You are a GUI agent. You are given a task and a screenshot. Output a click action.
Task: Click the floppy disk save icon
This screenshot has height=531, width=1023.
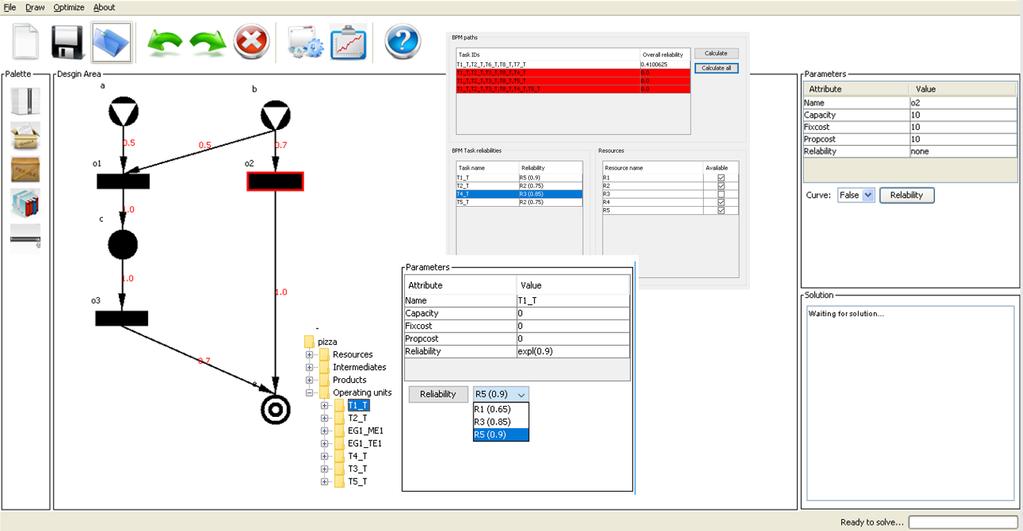(67, 42)
